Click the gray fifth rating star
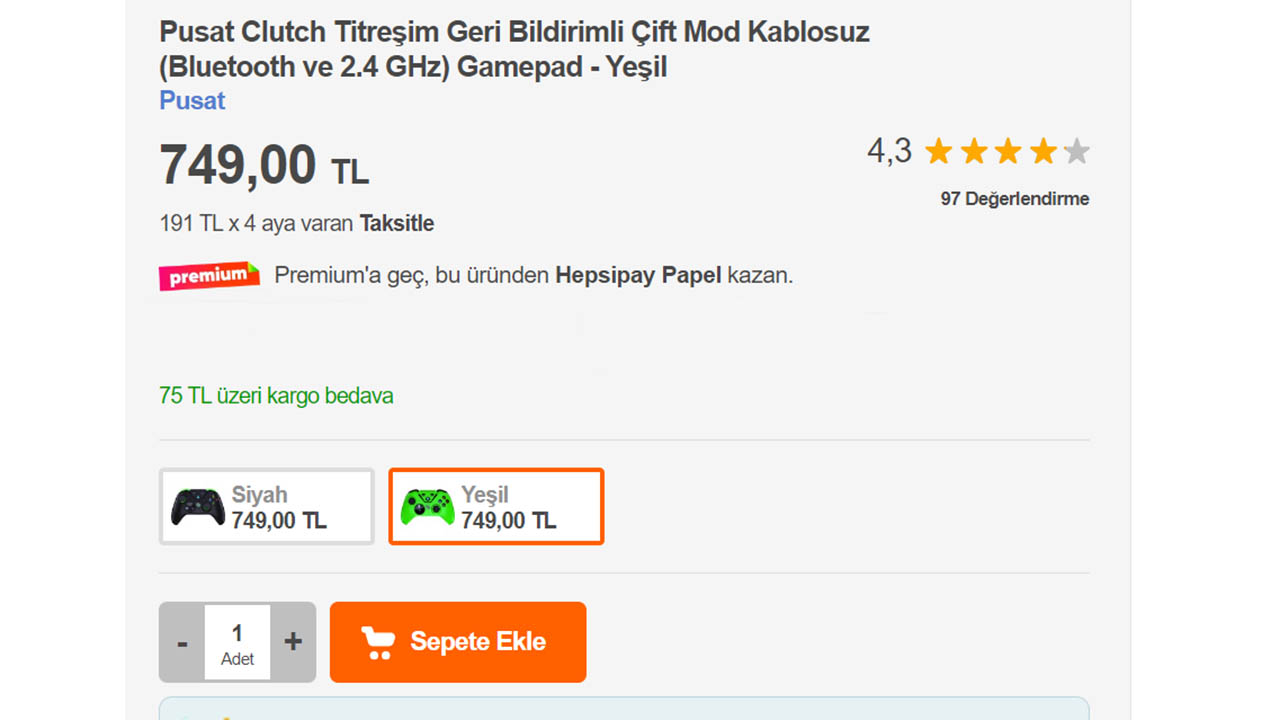1280x720 pixels. [1077, 152]
